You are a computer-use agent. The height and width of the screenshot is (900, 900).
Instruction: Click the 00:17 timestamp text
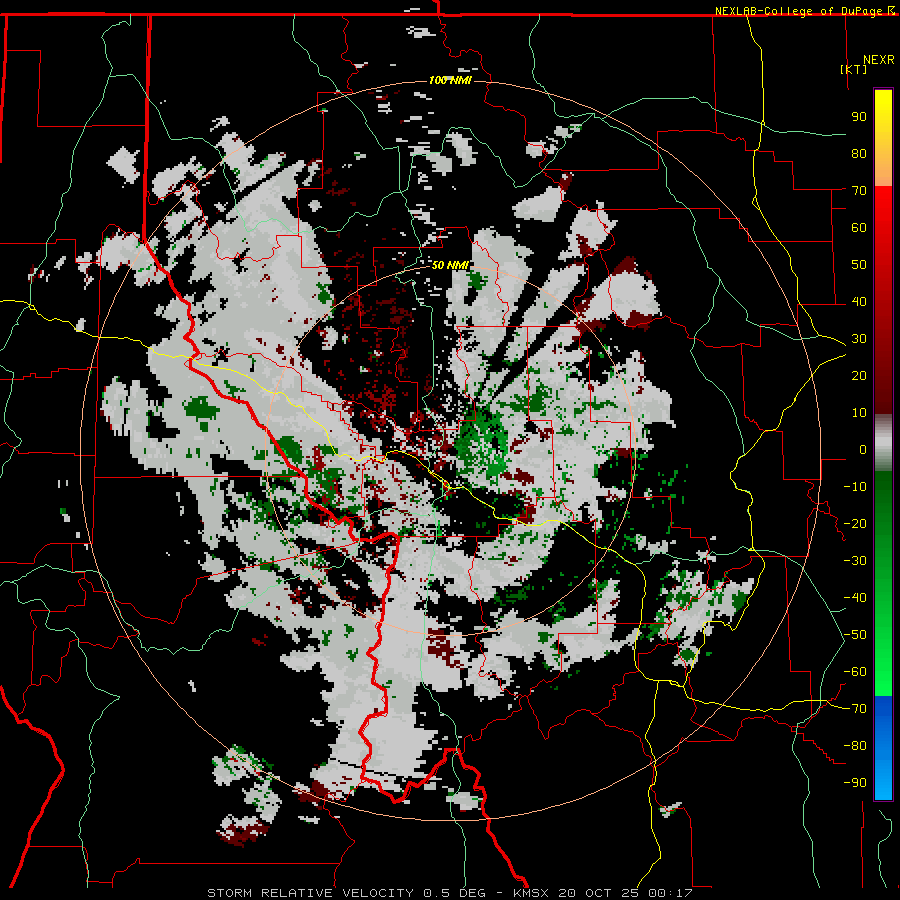[670, 893]
